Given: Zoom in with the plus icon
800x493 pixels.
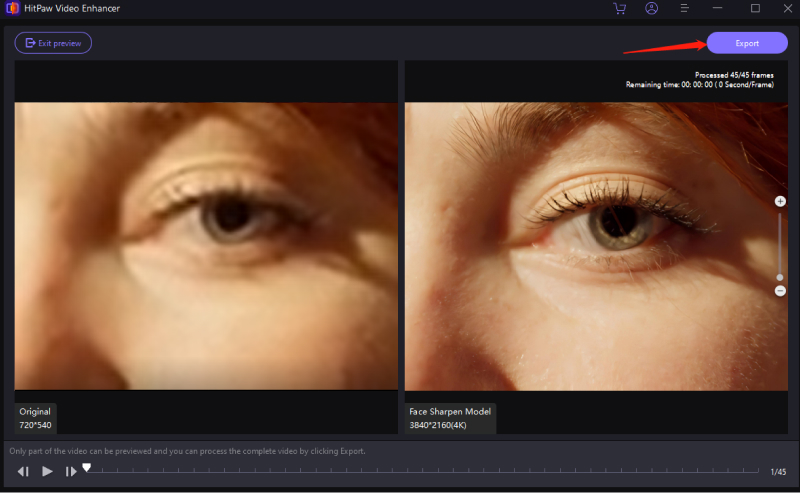Looking at the screenshot, I should (780, 201).
